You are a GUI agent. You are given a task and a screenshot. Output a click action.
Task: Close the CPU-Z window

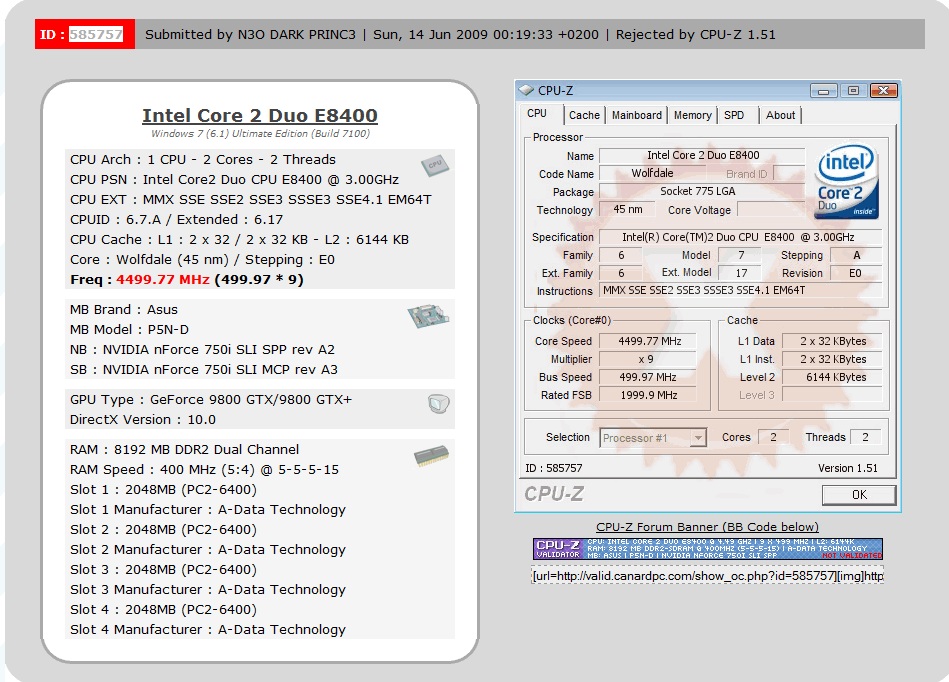[884, 91]
